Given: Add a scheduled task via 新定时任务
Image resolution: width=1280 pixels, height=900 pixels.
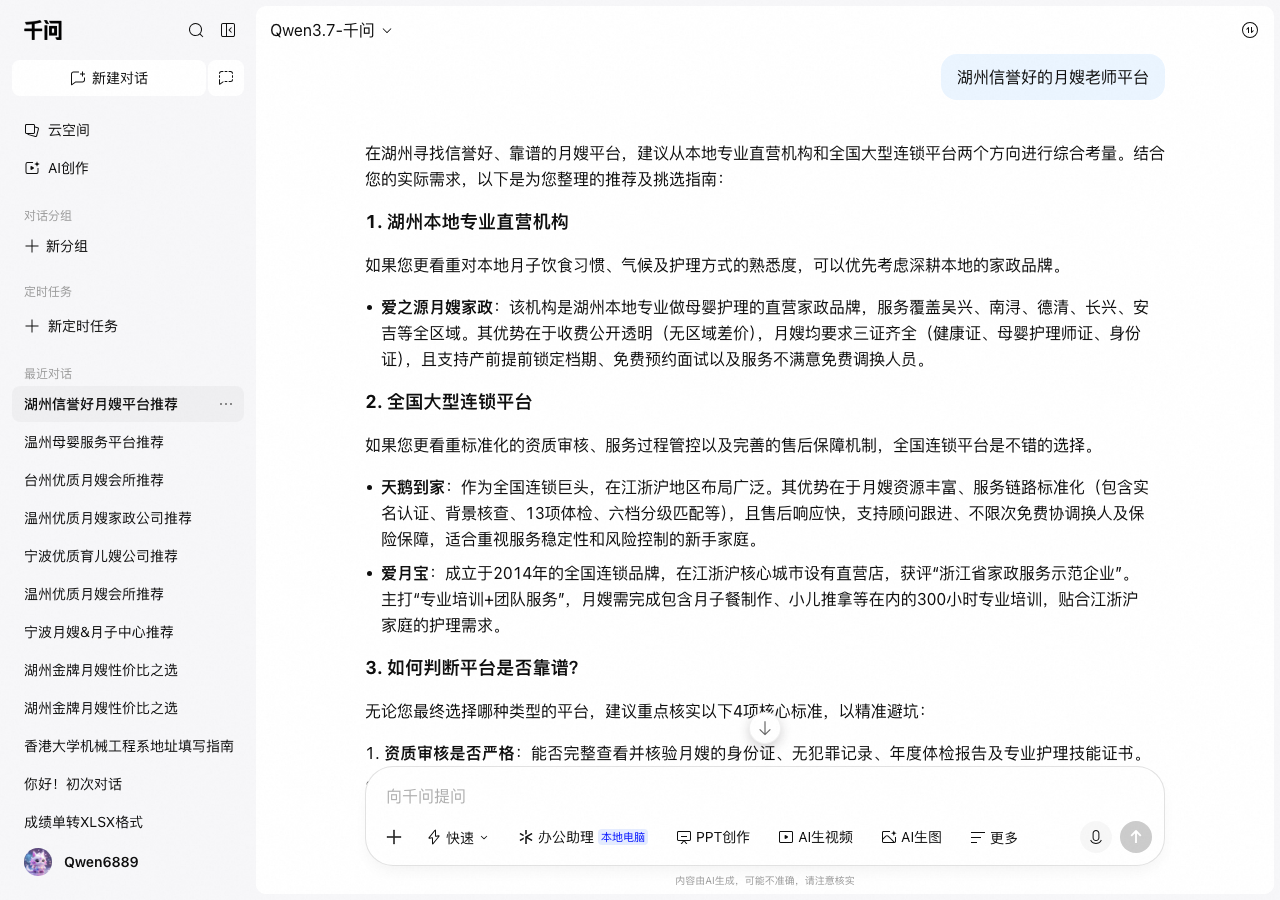Looking at the screenshot, I should pyautogui.click(x=128, y=326).
